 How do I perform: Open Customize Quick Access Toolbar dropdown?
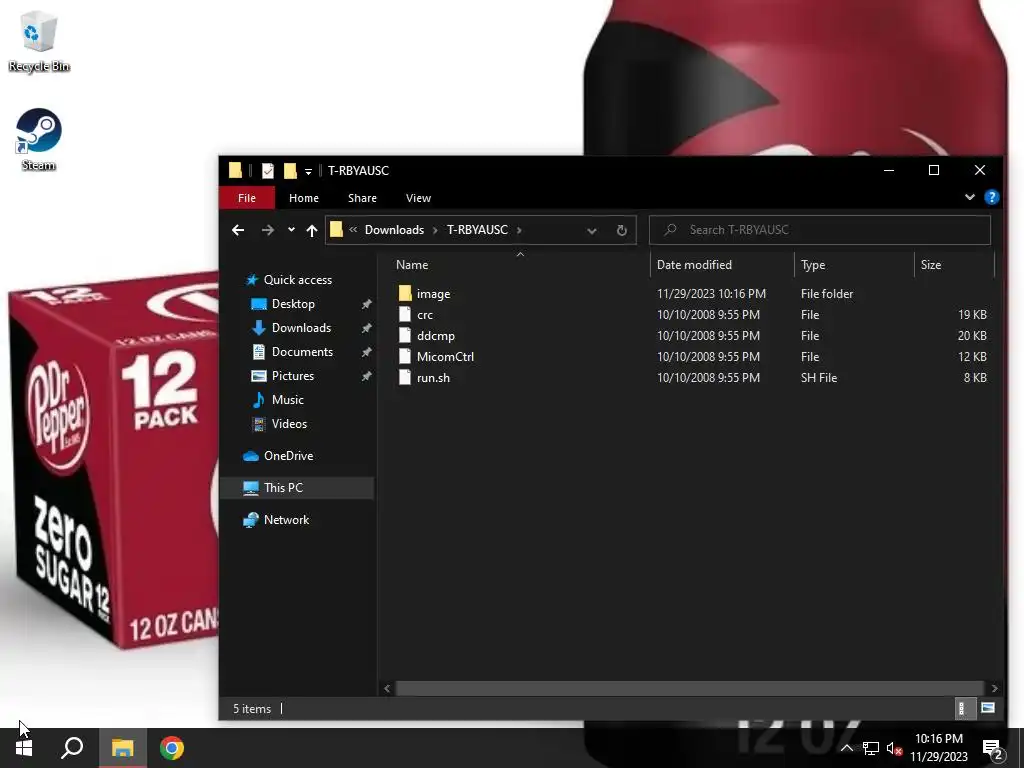[308, 172]
